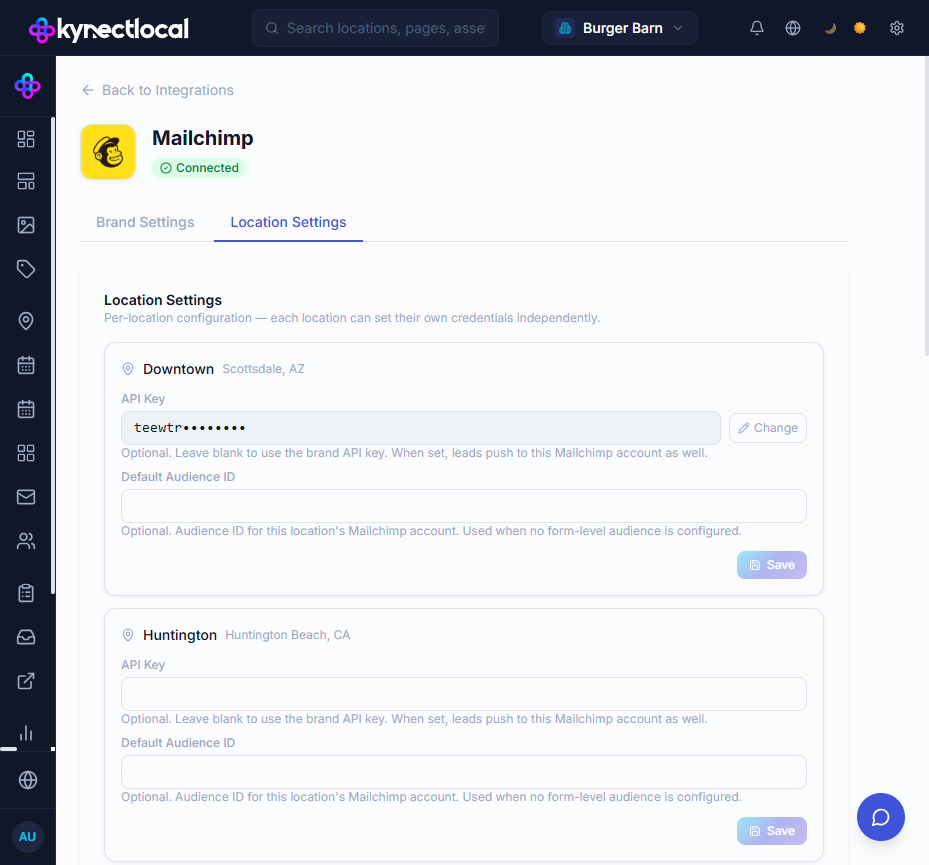
Task: Focus the search locations field
Action: point(375,28)
